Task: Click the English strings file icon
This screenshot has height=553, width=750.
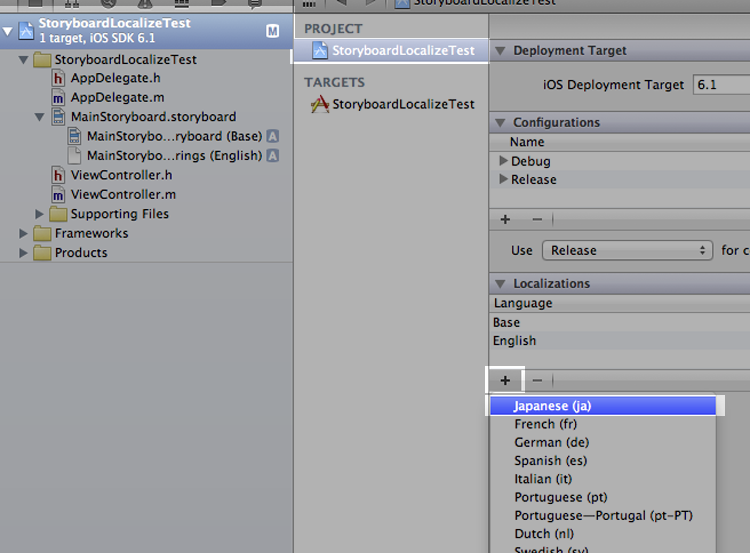Action: [x=74, y=156]
